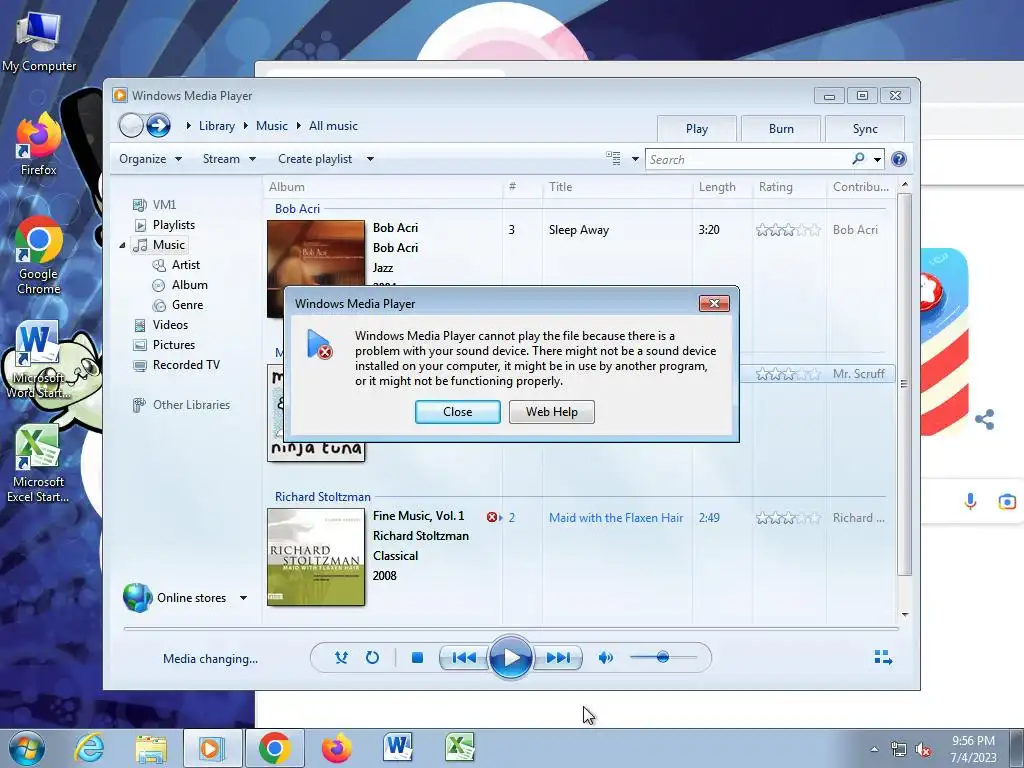Select the Sleep Away track
Viewport: 1024px width, 768px height.
tap(579, 230)
